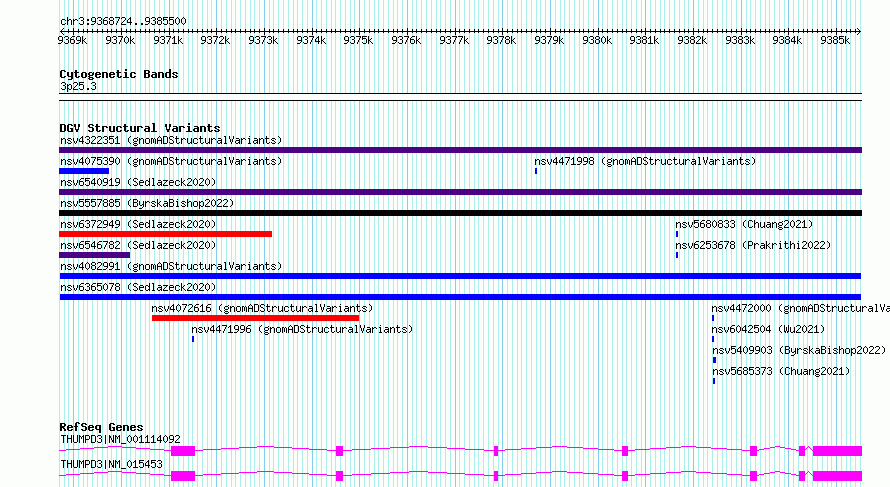Click the DGV Structural Variants track title
This screenshot has width=890, height=487.
140,128
